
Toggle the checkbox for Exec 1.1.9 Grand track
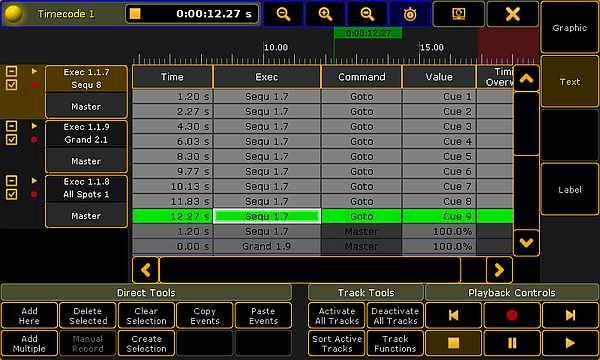point(11,140)
